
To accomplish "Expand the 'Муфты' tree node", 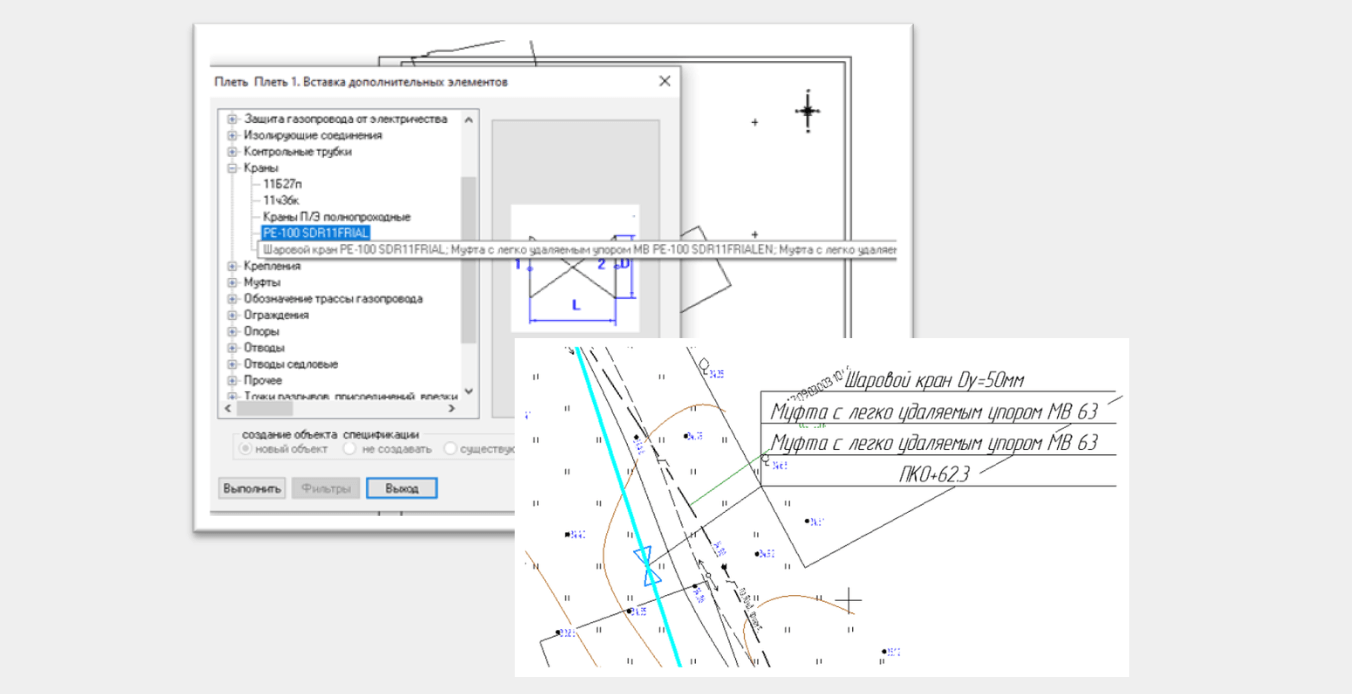I will [x=232, y=282].
